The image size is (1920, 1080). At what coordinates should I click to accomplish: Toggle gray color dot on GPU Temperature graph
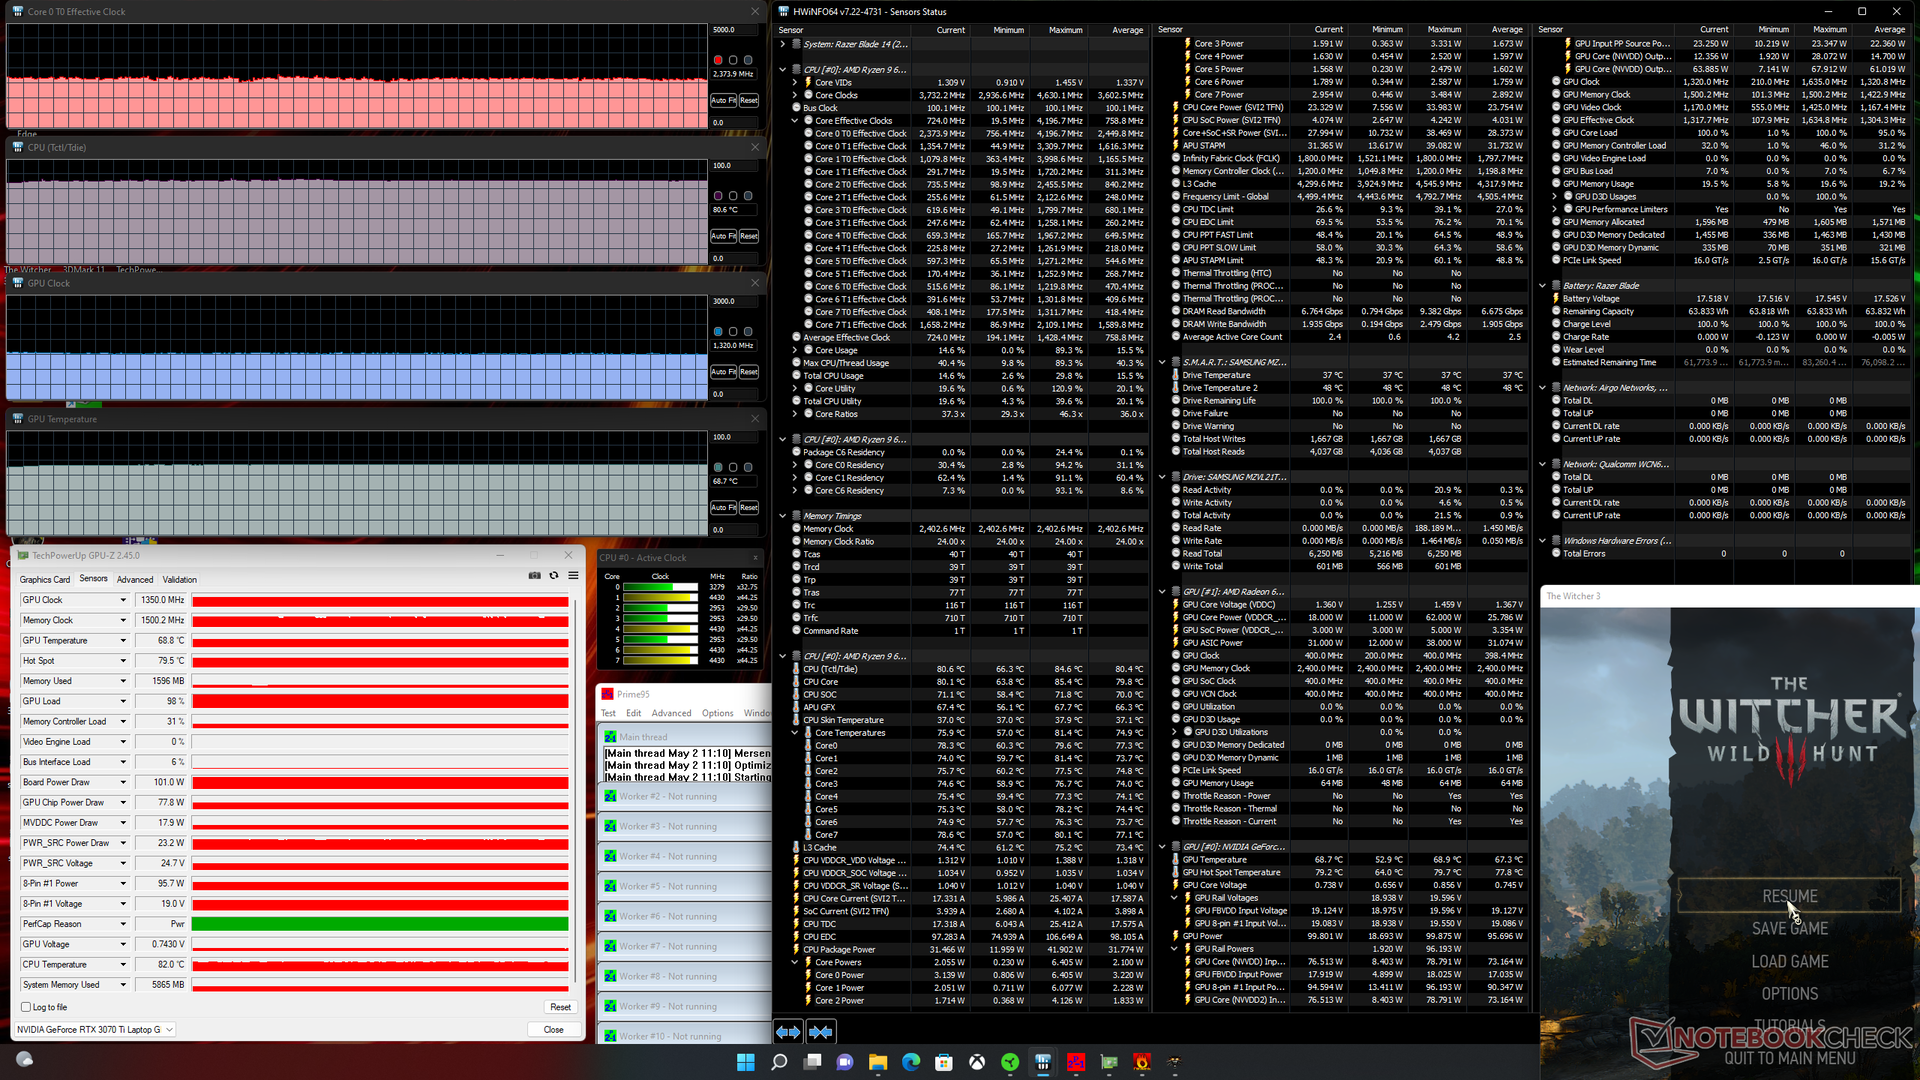[718, 468]
